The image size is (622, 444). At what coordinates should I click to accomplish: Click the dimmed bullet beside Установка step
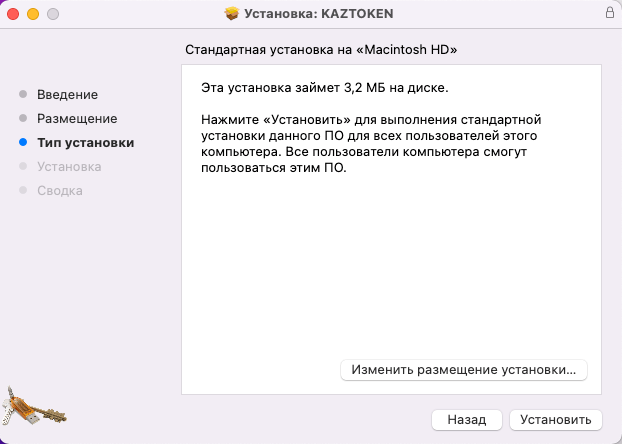pos(23,166)
